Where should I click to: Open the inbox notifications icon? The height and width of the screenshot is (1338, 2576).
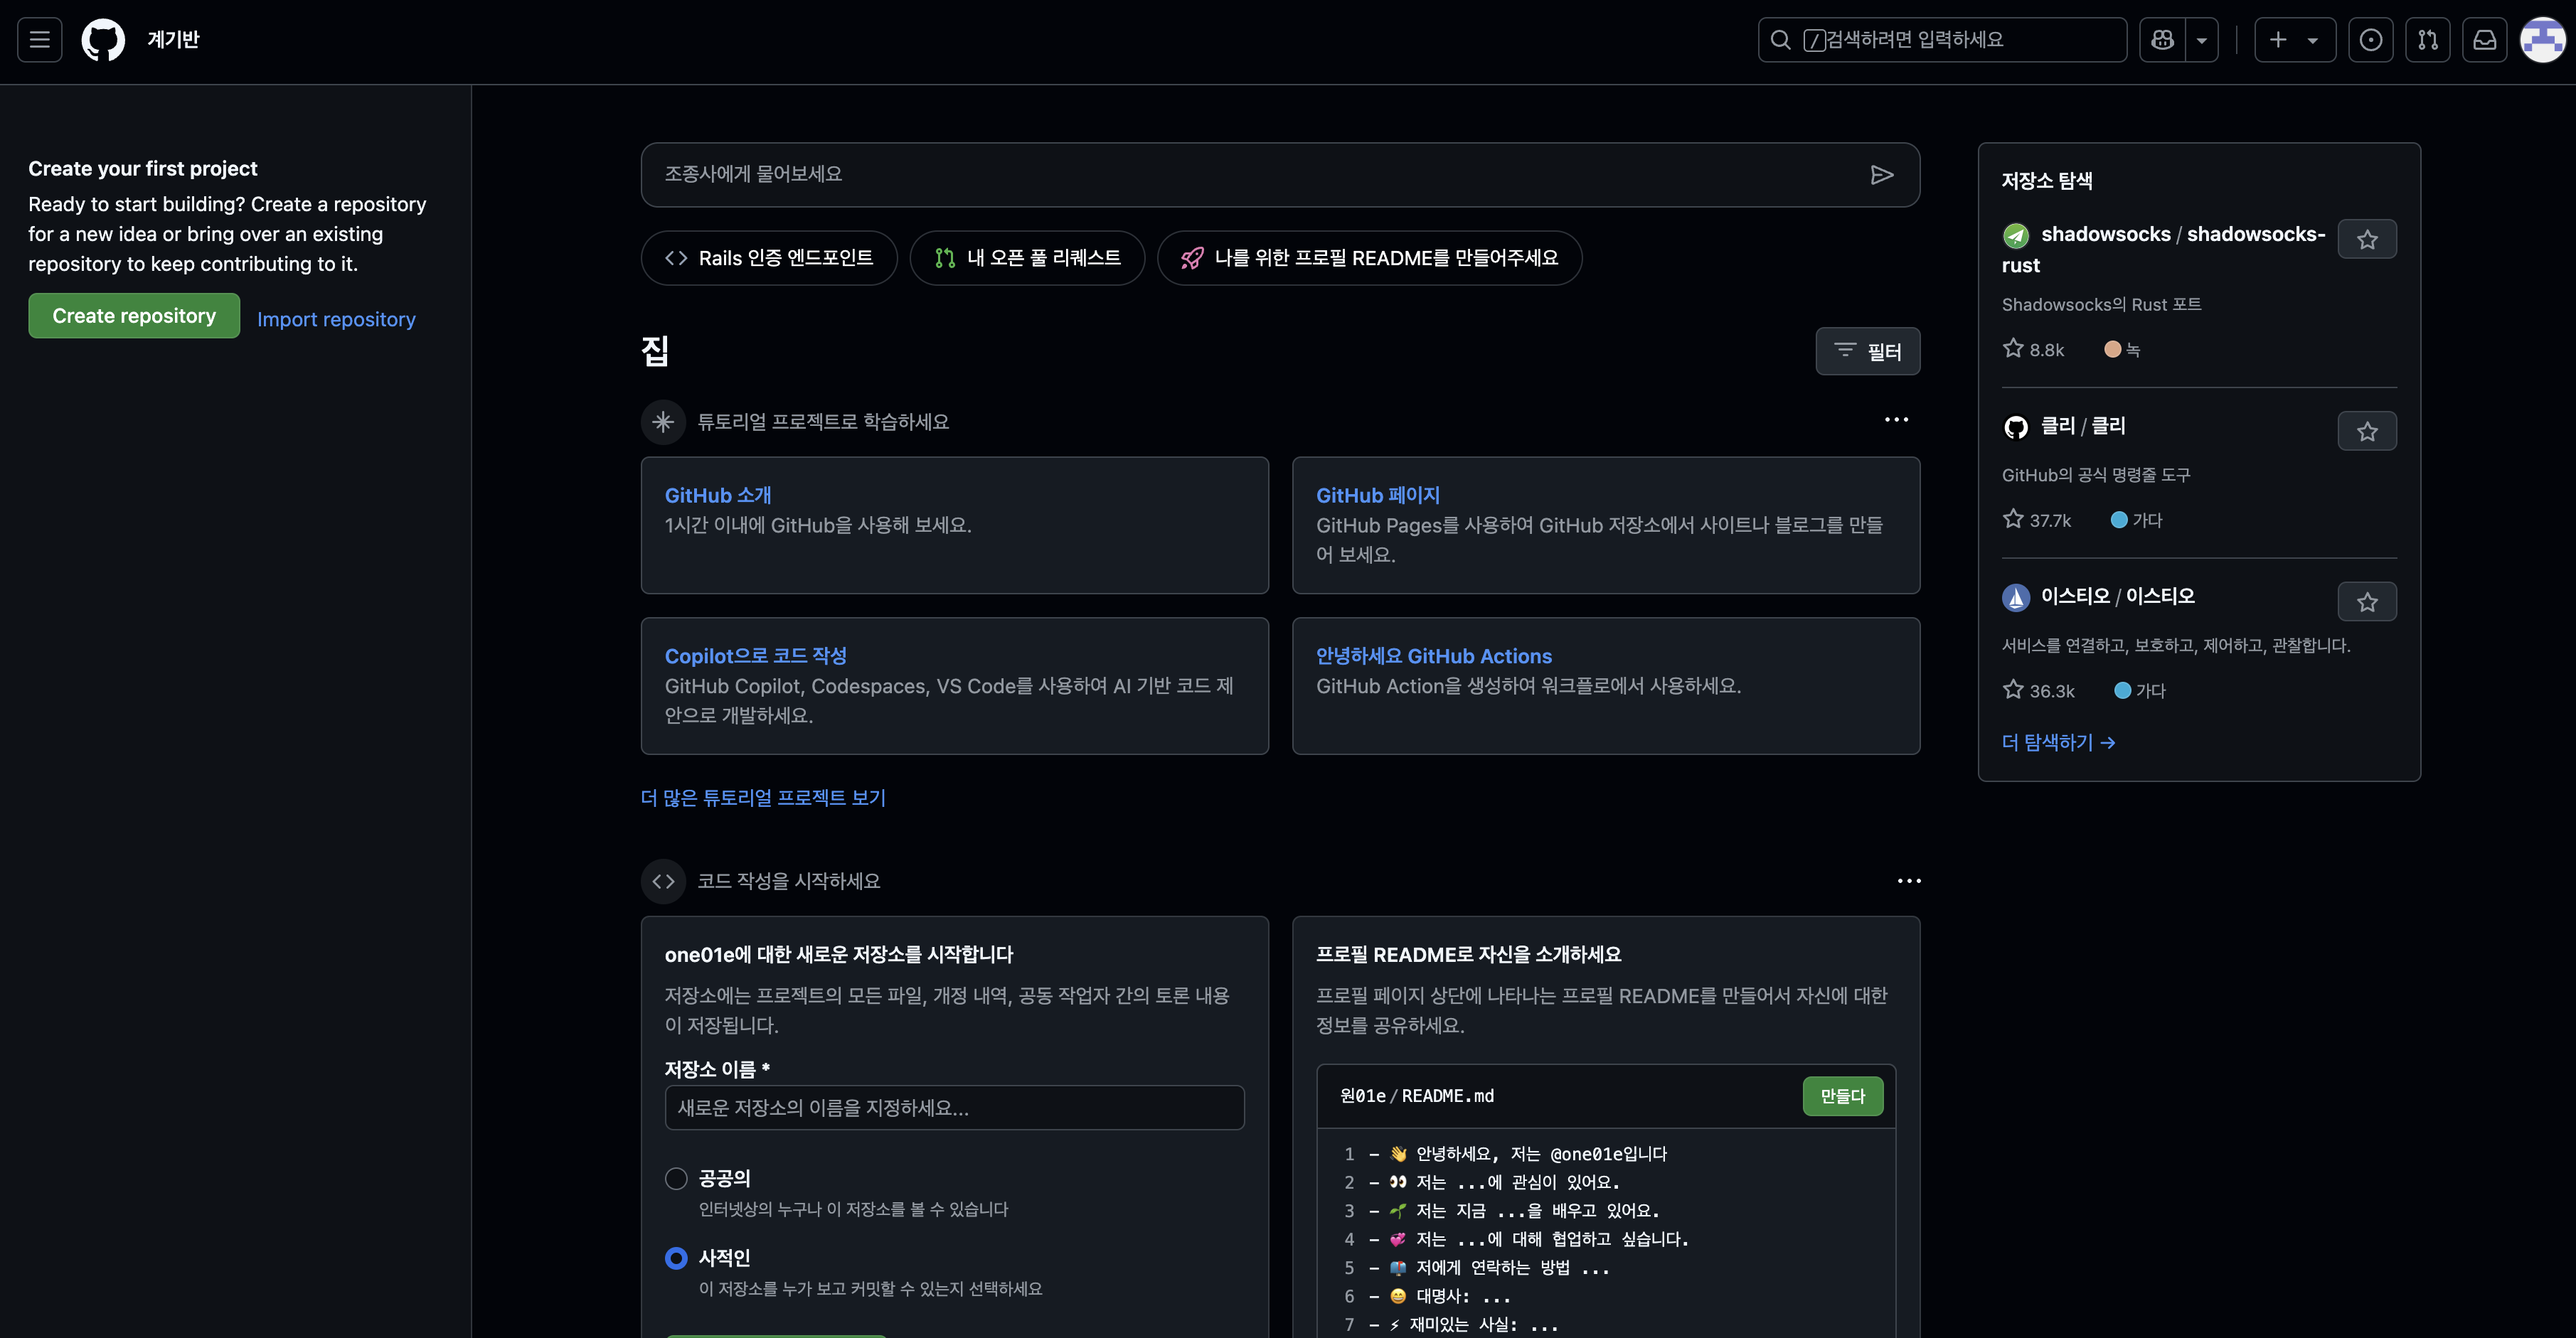[x=2486, y=39]
